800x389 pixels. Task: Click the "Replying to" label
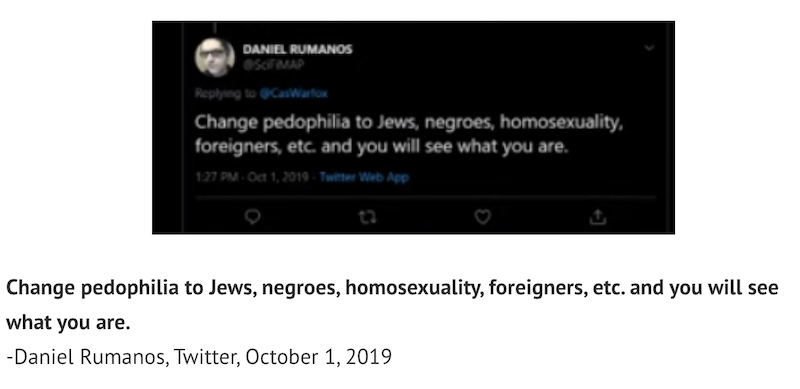(x=225, y=93)
